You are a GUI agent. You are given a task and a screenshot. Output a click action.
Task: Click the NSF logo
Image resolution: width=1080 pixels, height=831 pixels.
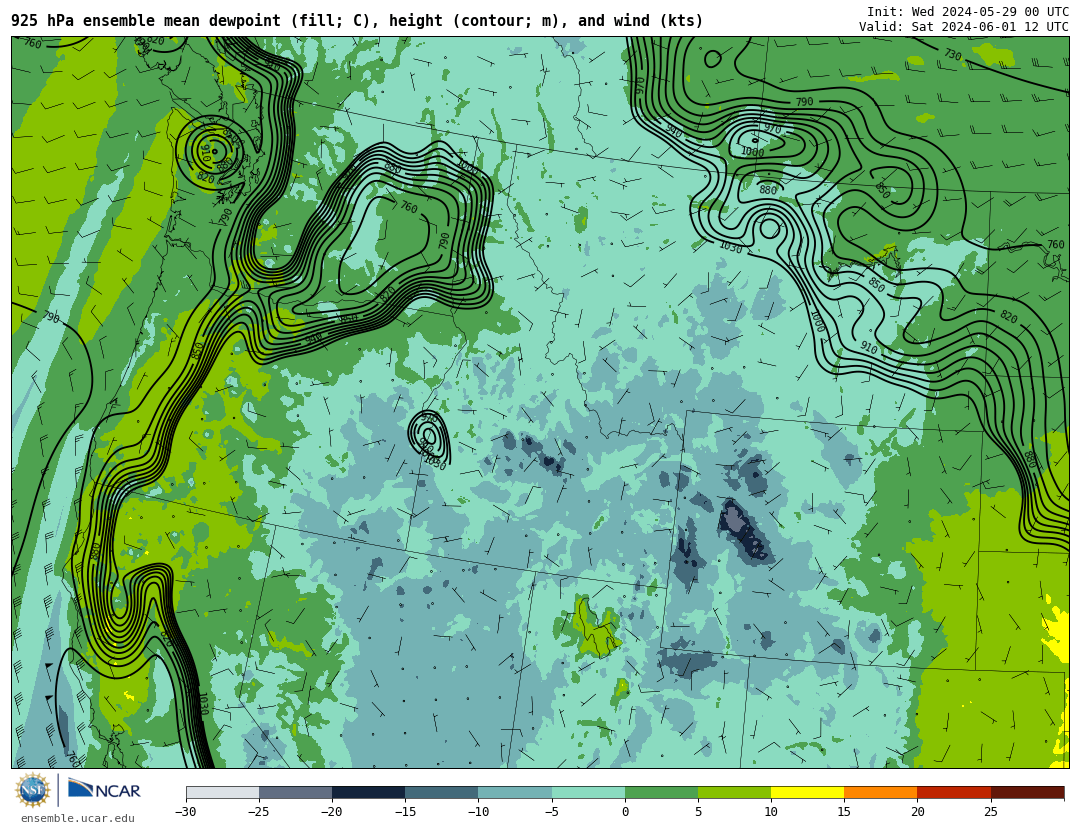(33, 790)
